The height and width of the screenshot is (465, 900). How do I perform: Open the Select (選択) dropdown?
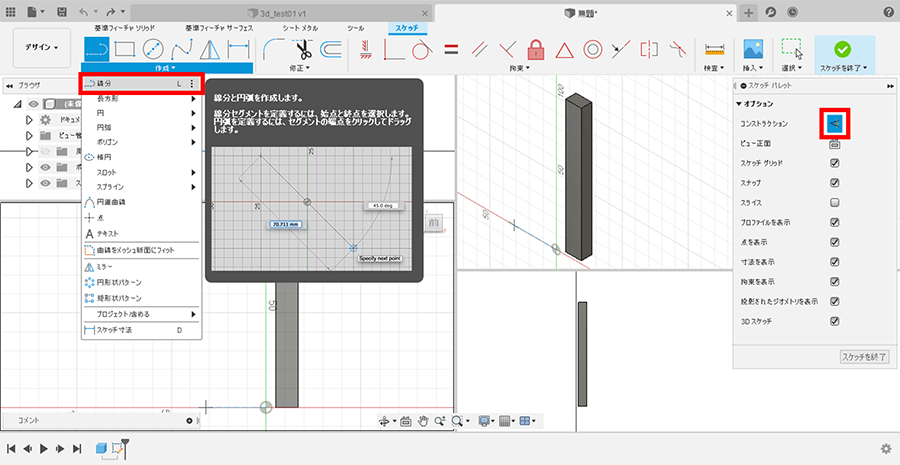tap(792, 68)
